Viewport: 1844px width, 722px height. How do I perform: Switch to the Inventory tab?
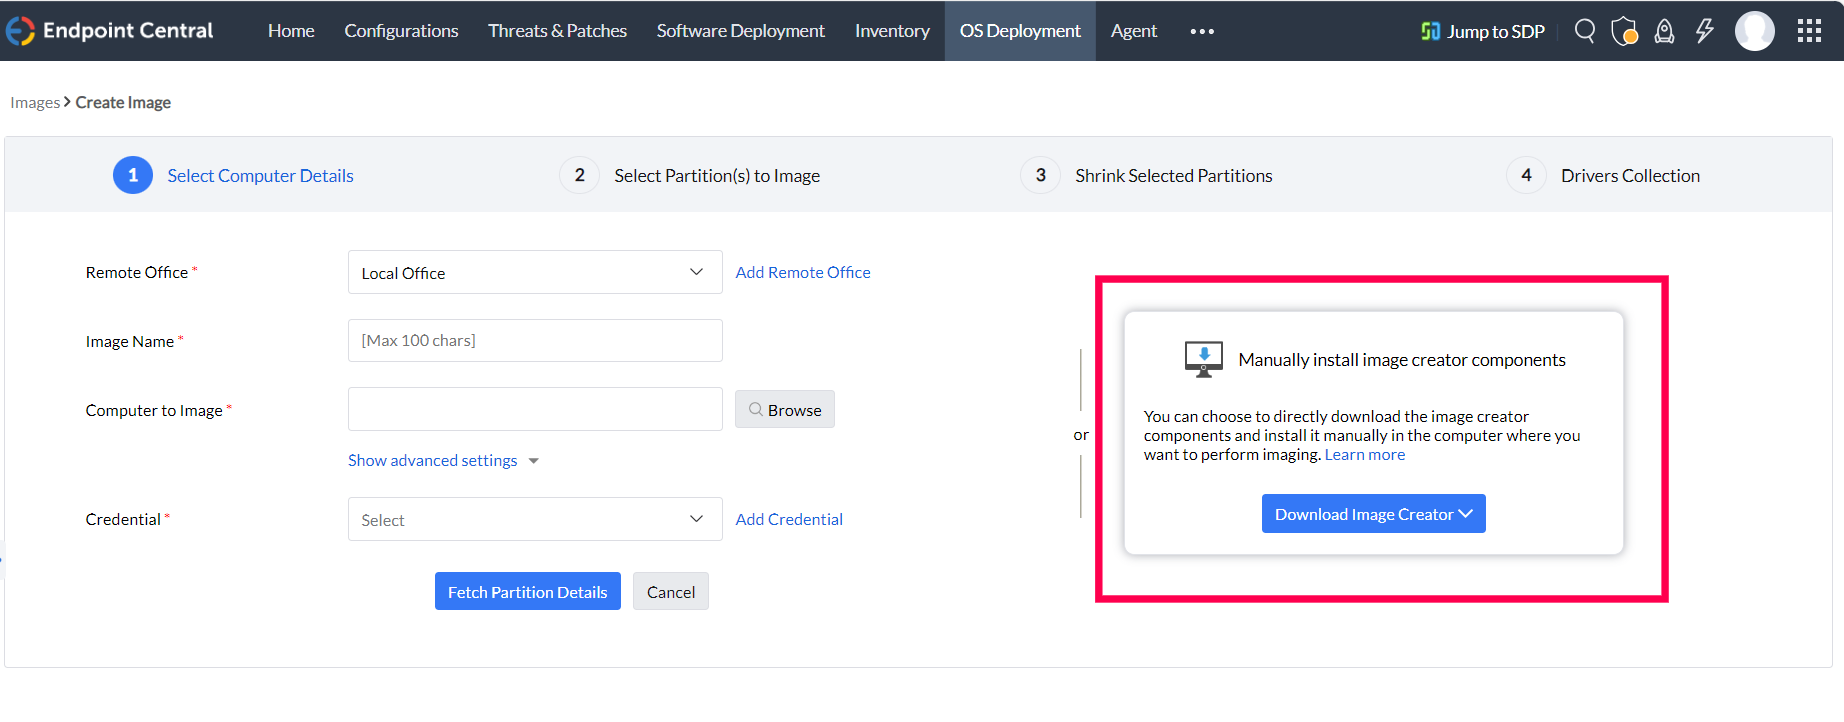point(892,31)
